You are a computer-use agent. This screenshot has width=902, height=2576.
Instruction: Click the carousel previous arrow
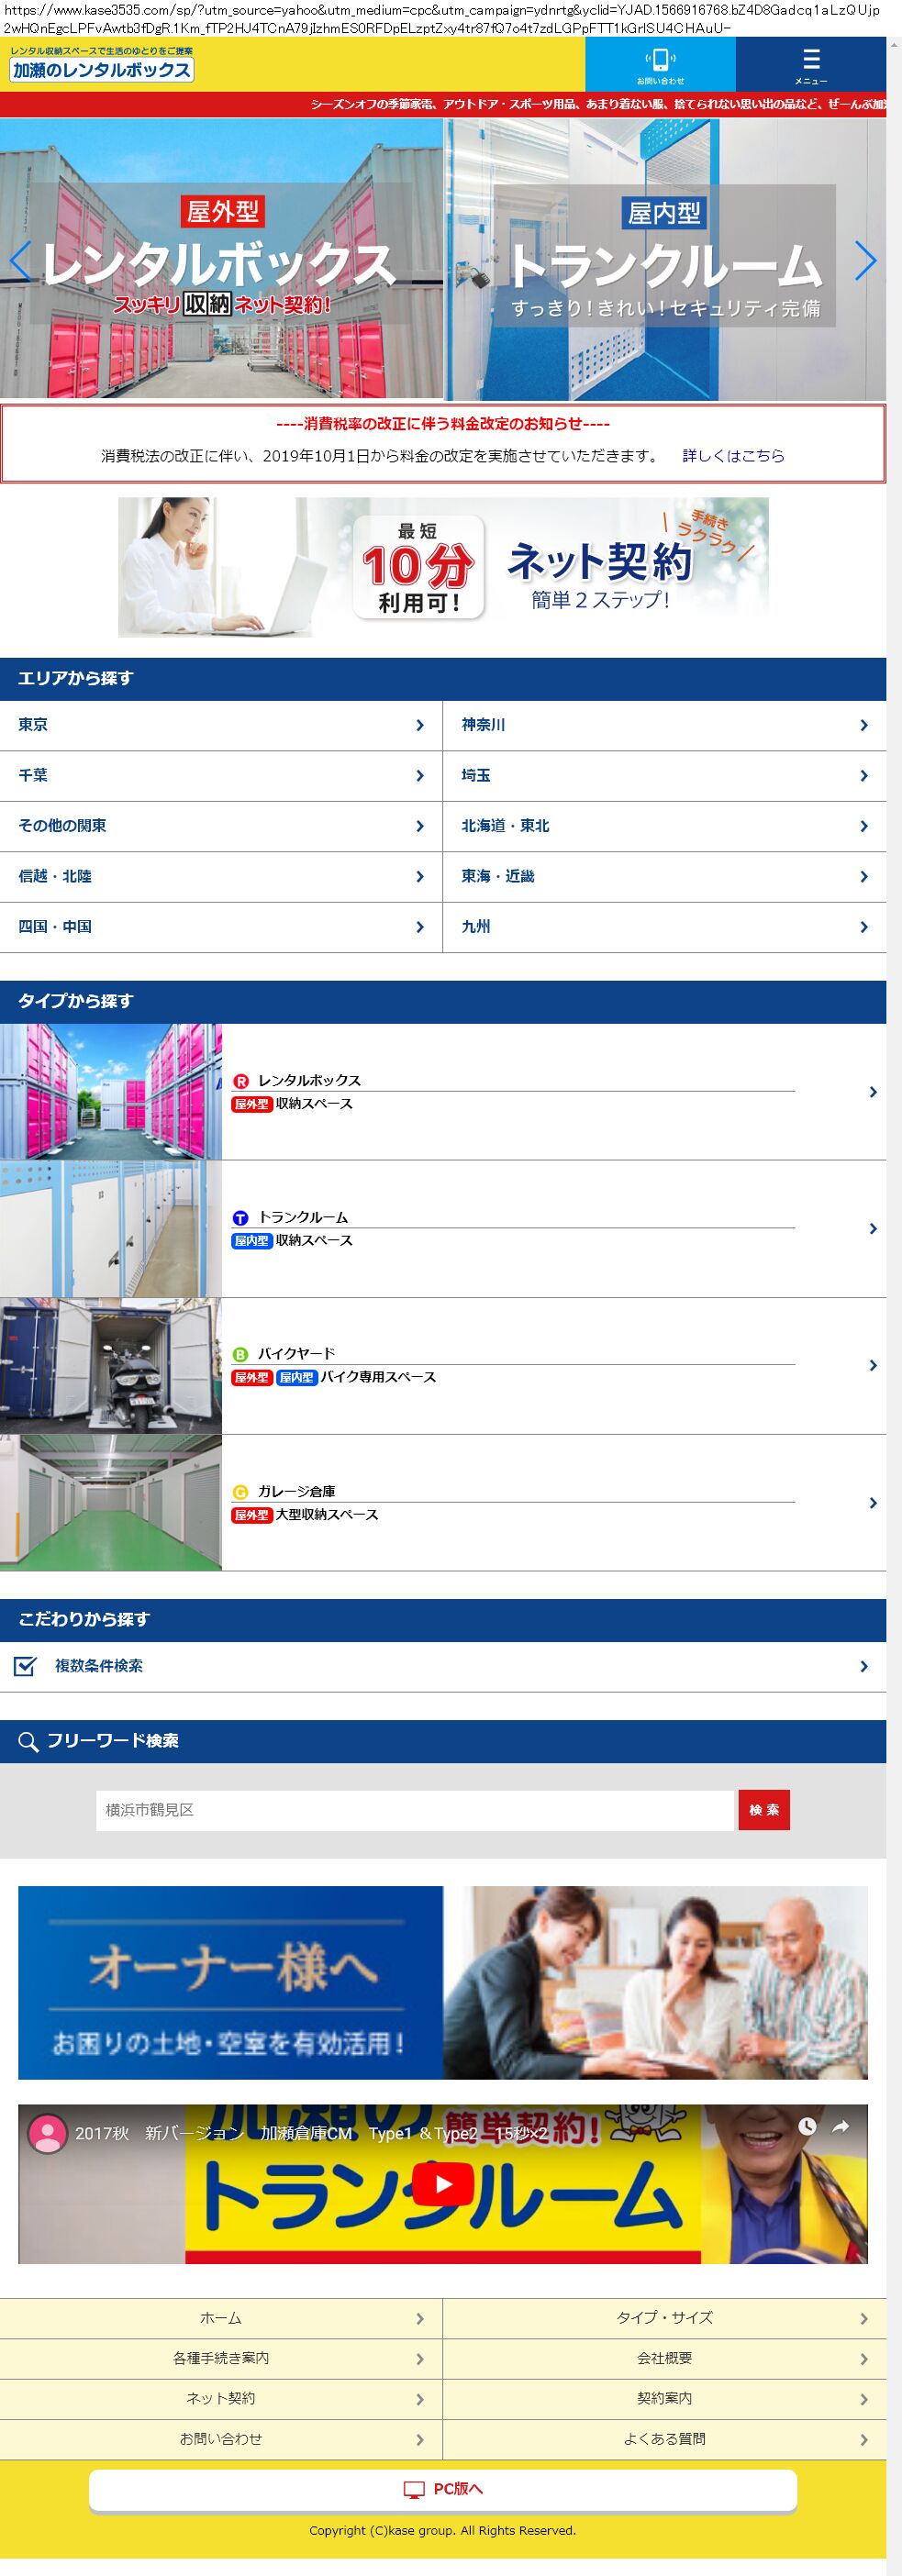(x=20, y=261)
